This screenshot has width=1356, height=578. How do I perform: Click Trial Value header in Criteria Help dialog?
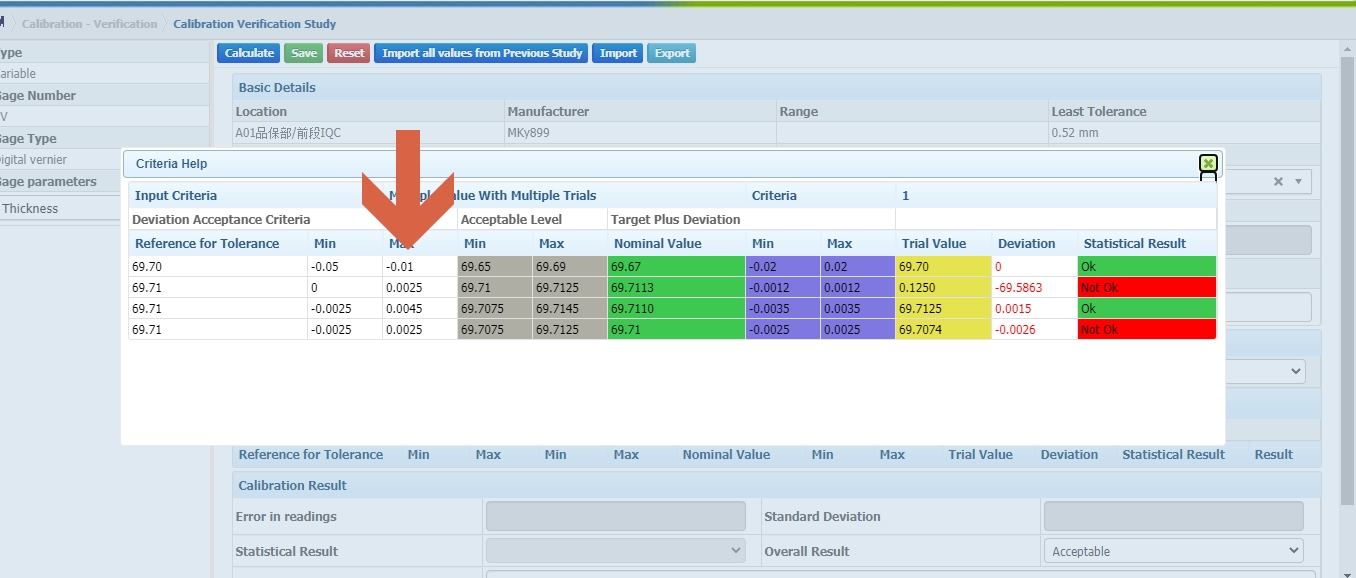tap(934, 243)
